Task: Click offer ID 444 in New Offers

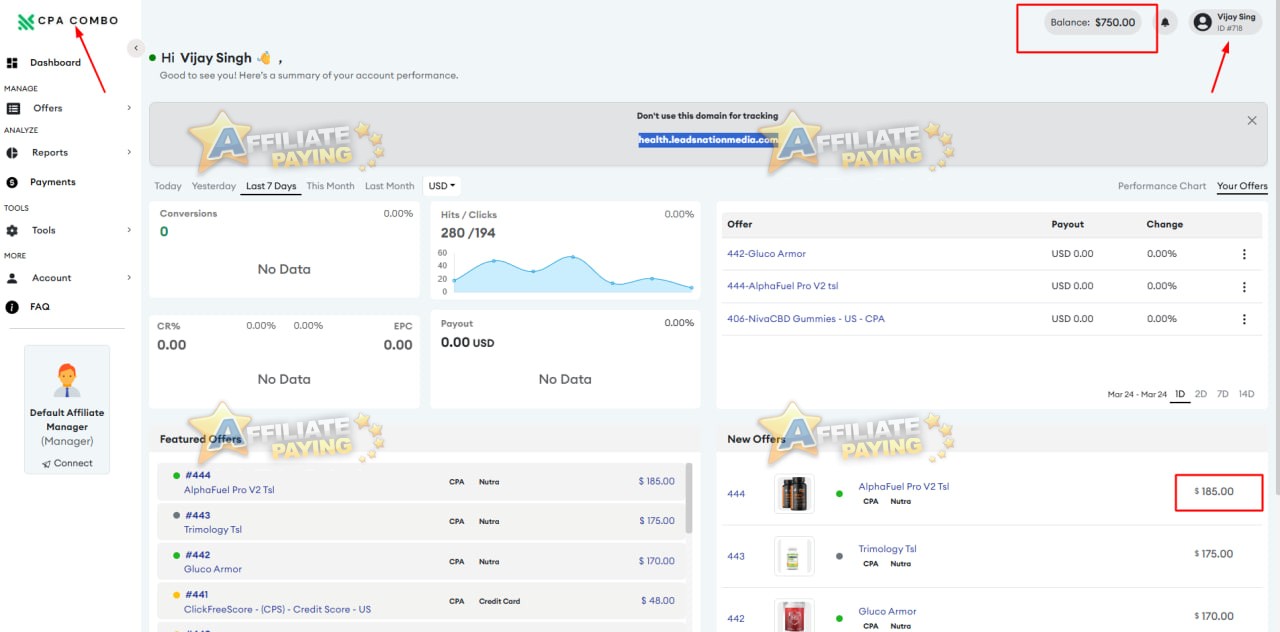Action: (x=736, y=494)
